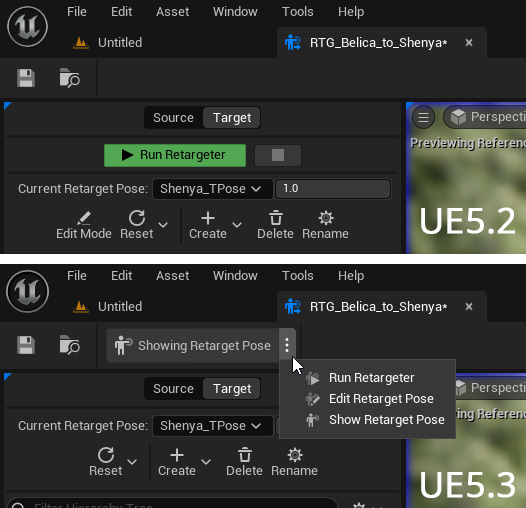Click the lower toolbar's browse to asset icon

pos(69,345)
